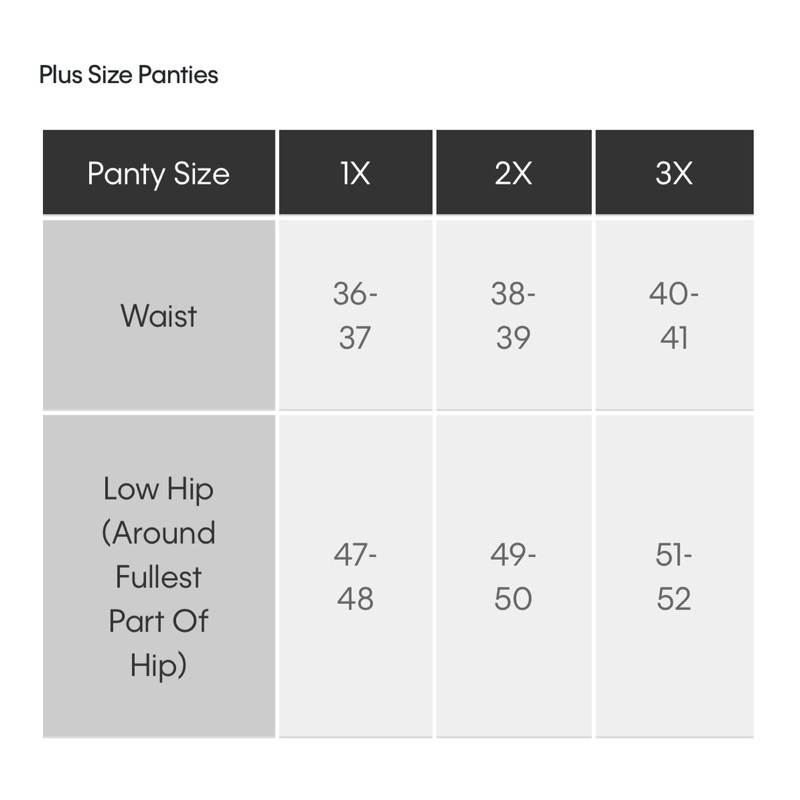The image size is (800, 800).
Task: Click the 3X column header
Action: pyautogui.click(x=674, y=172)
